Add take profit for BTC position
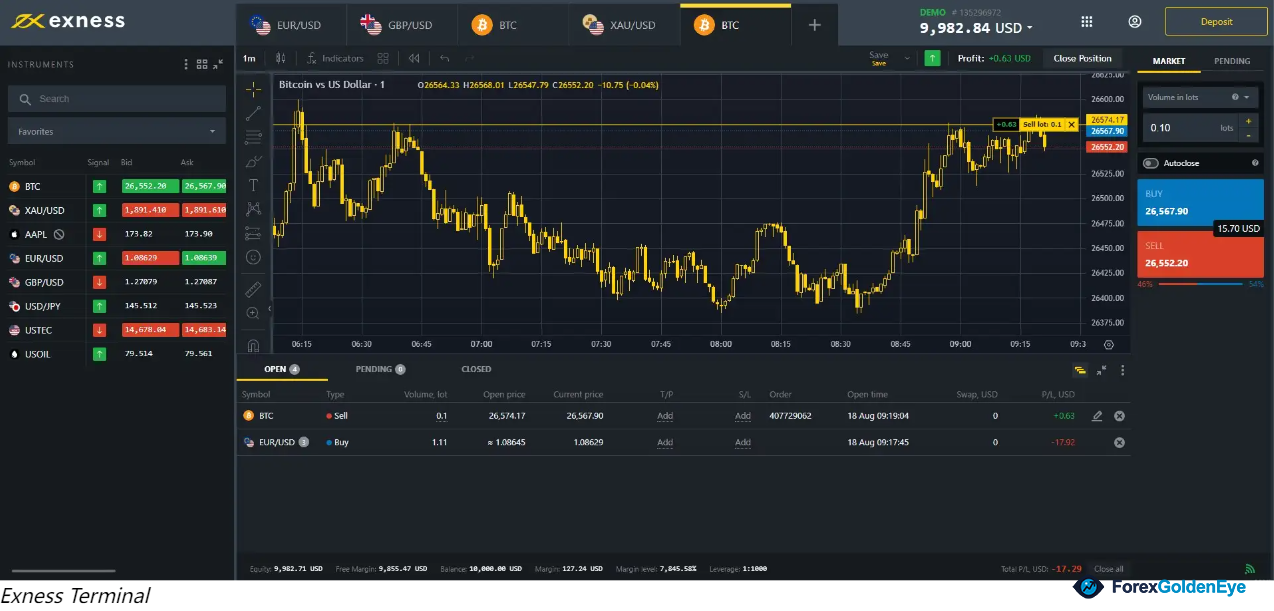The width and height of the screenshot is (1274, 611). 665,416
